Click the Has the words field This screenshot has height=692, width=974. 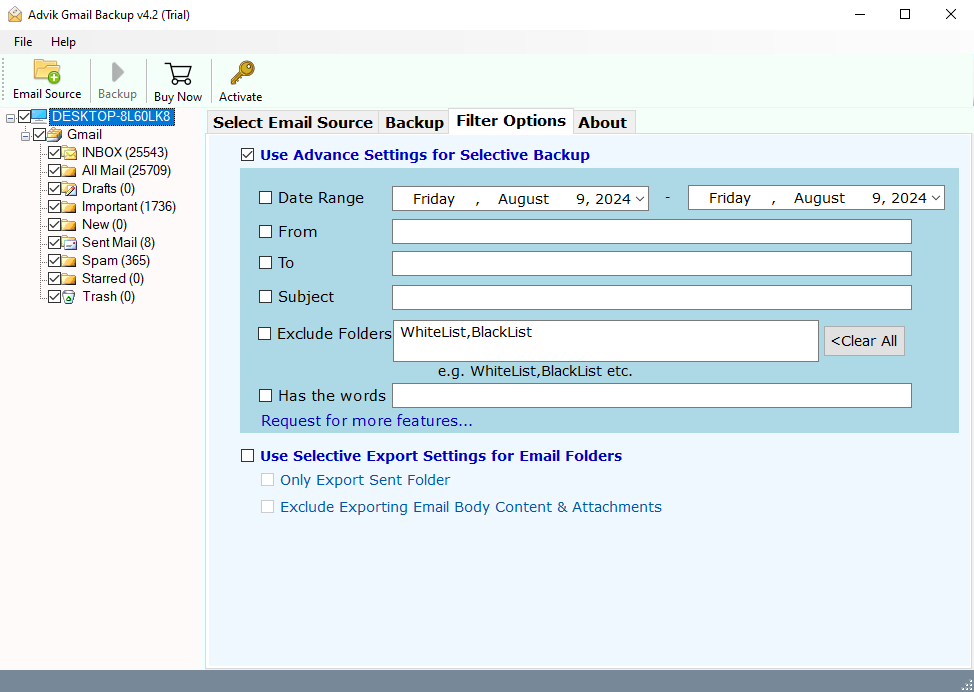click(652, 396)
